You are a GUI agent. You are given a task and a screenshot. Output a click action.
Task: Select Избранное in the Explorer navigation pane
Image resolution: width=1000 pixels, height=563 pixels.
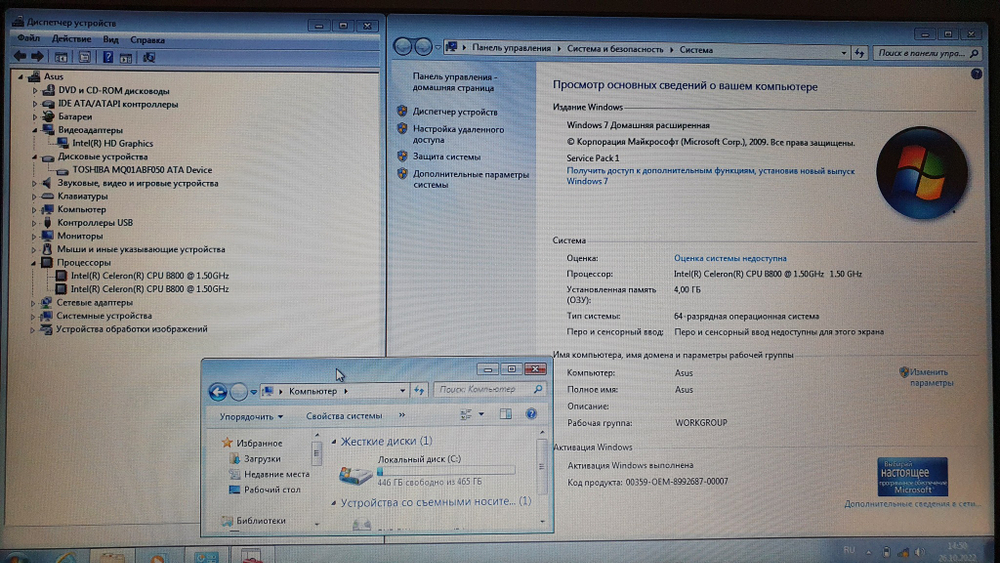pos(259,443)
